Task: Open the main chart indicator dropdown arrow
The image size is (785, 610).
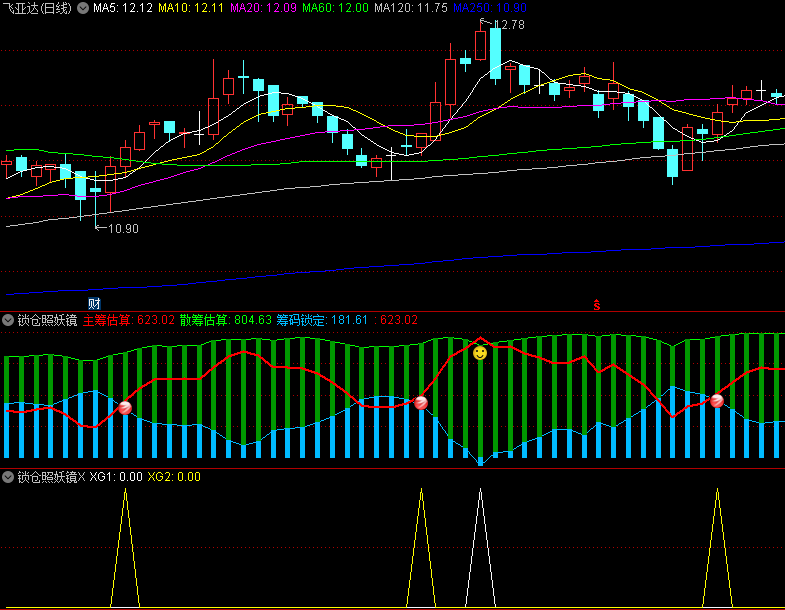Action: 83,8
